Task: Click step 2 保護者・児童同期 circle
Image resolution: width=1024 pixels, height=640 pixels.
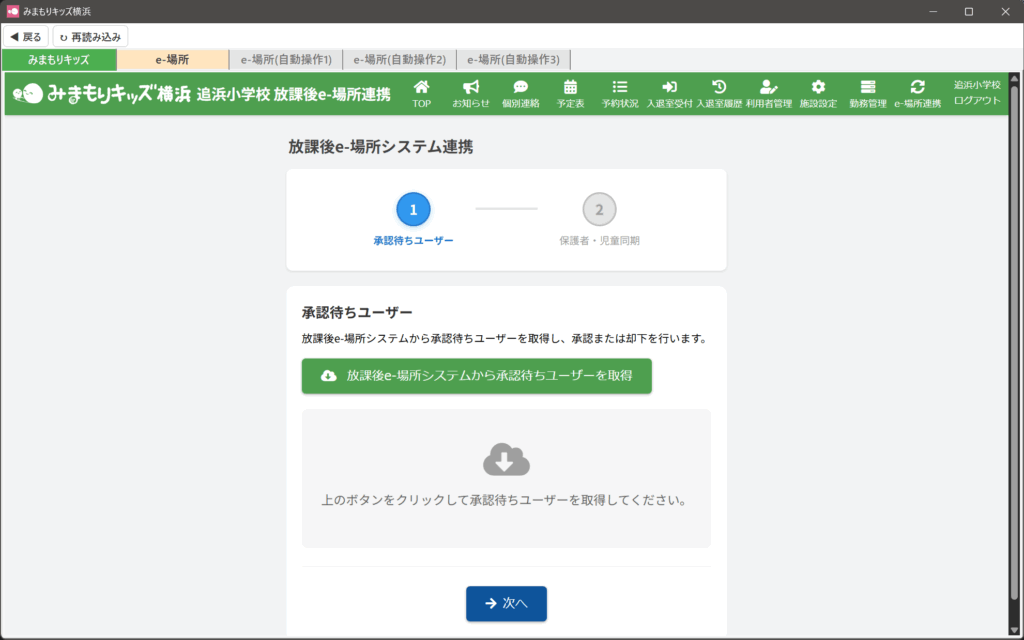Action: (599, 210)
